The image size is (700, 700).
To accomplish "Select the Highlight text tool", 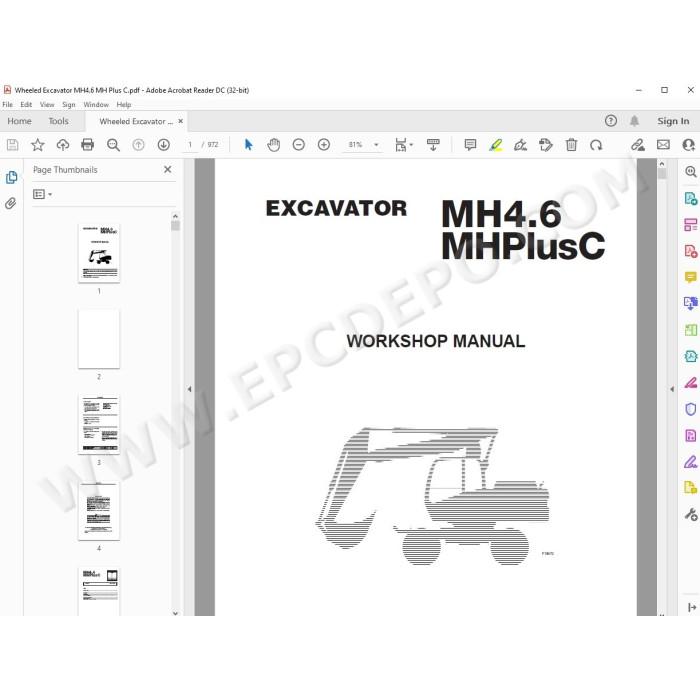I will point(496,145).
